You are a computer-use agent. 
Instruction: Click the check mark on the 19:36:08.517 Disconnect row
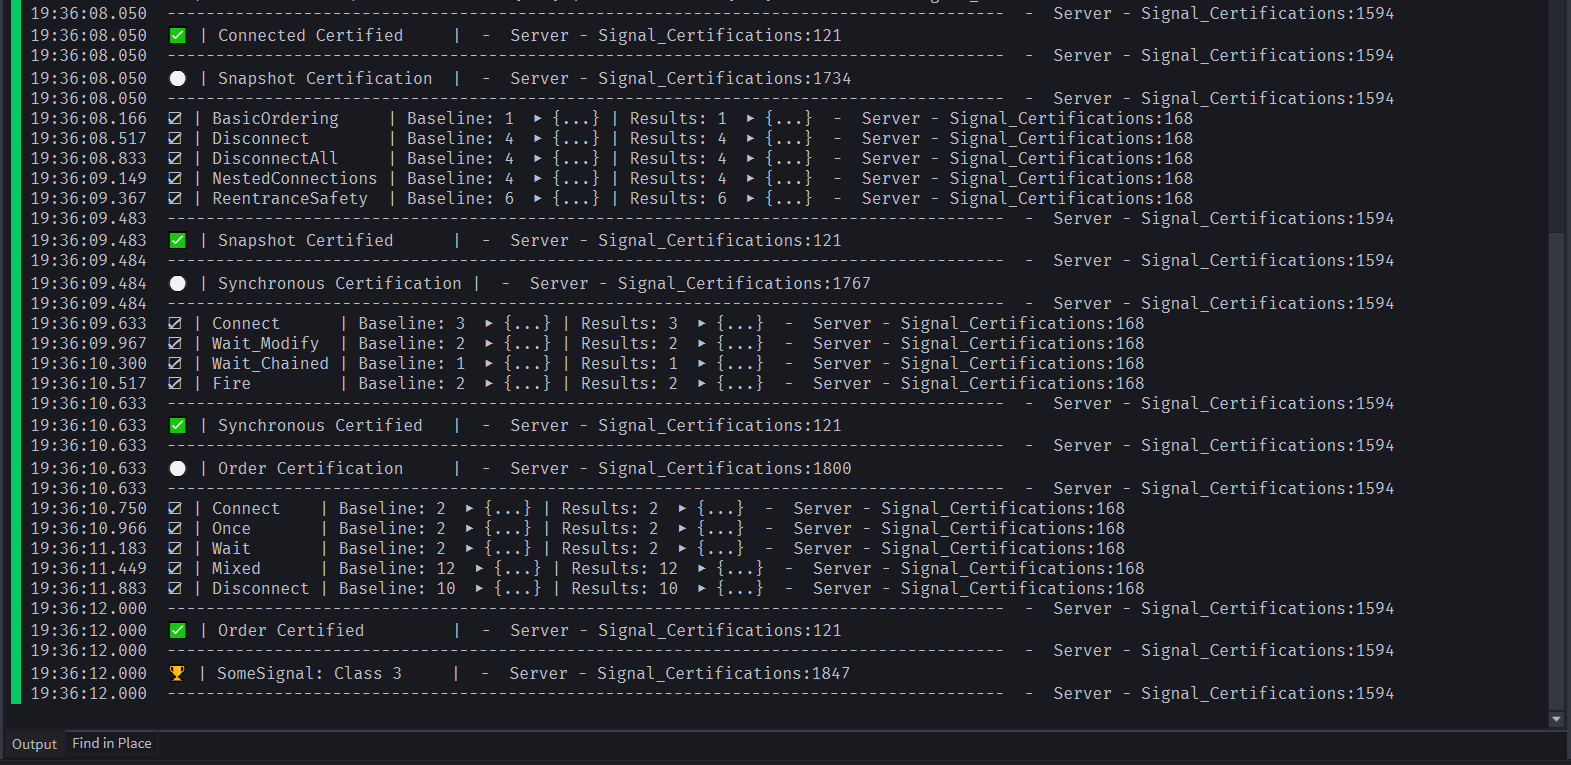pos(175,138)
